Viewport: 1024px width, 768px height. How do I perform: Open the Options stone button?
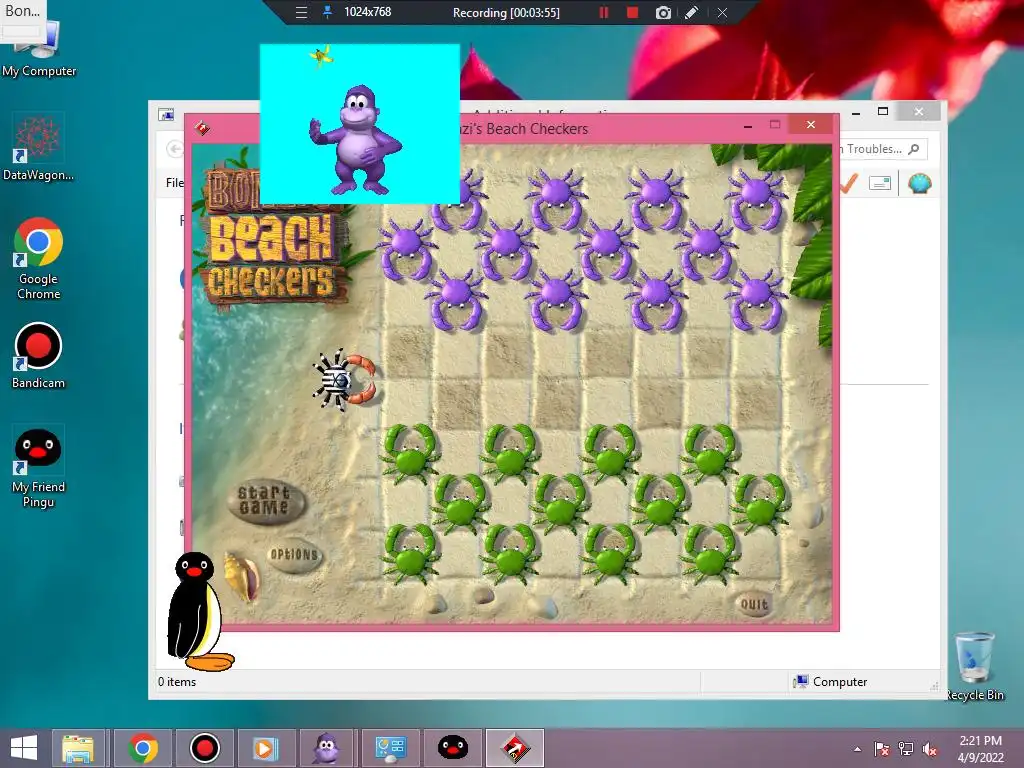[294, 555]
